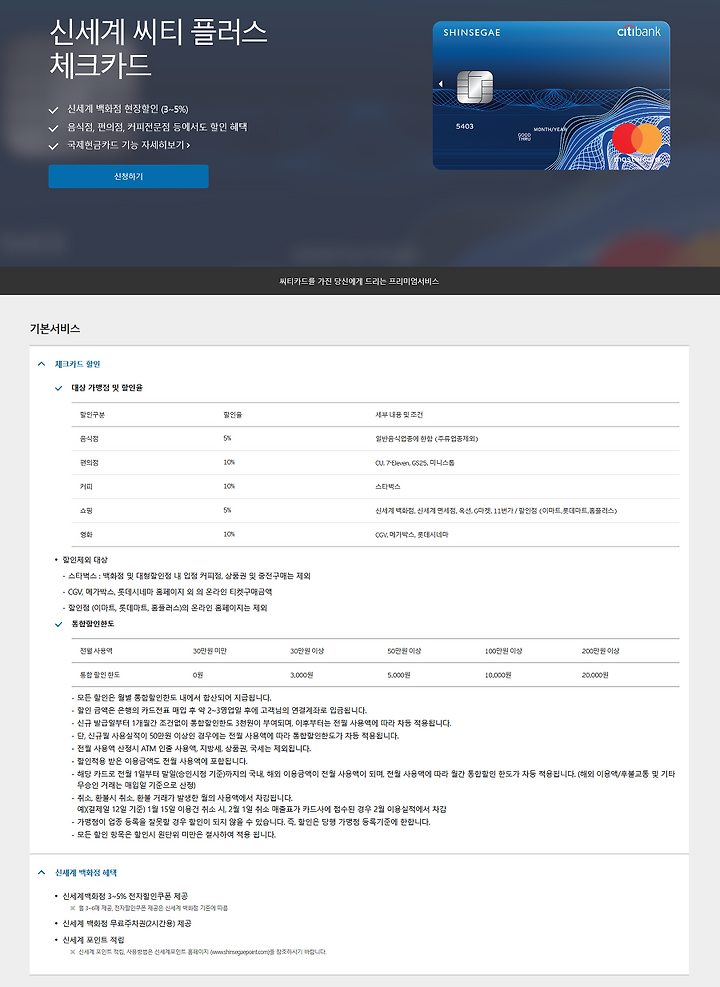Click the CGV, 메가박스, 롯데시네마 detail cell
The width and height of the screenshot is (720, 987).
point(412,534)
